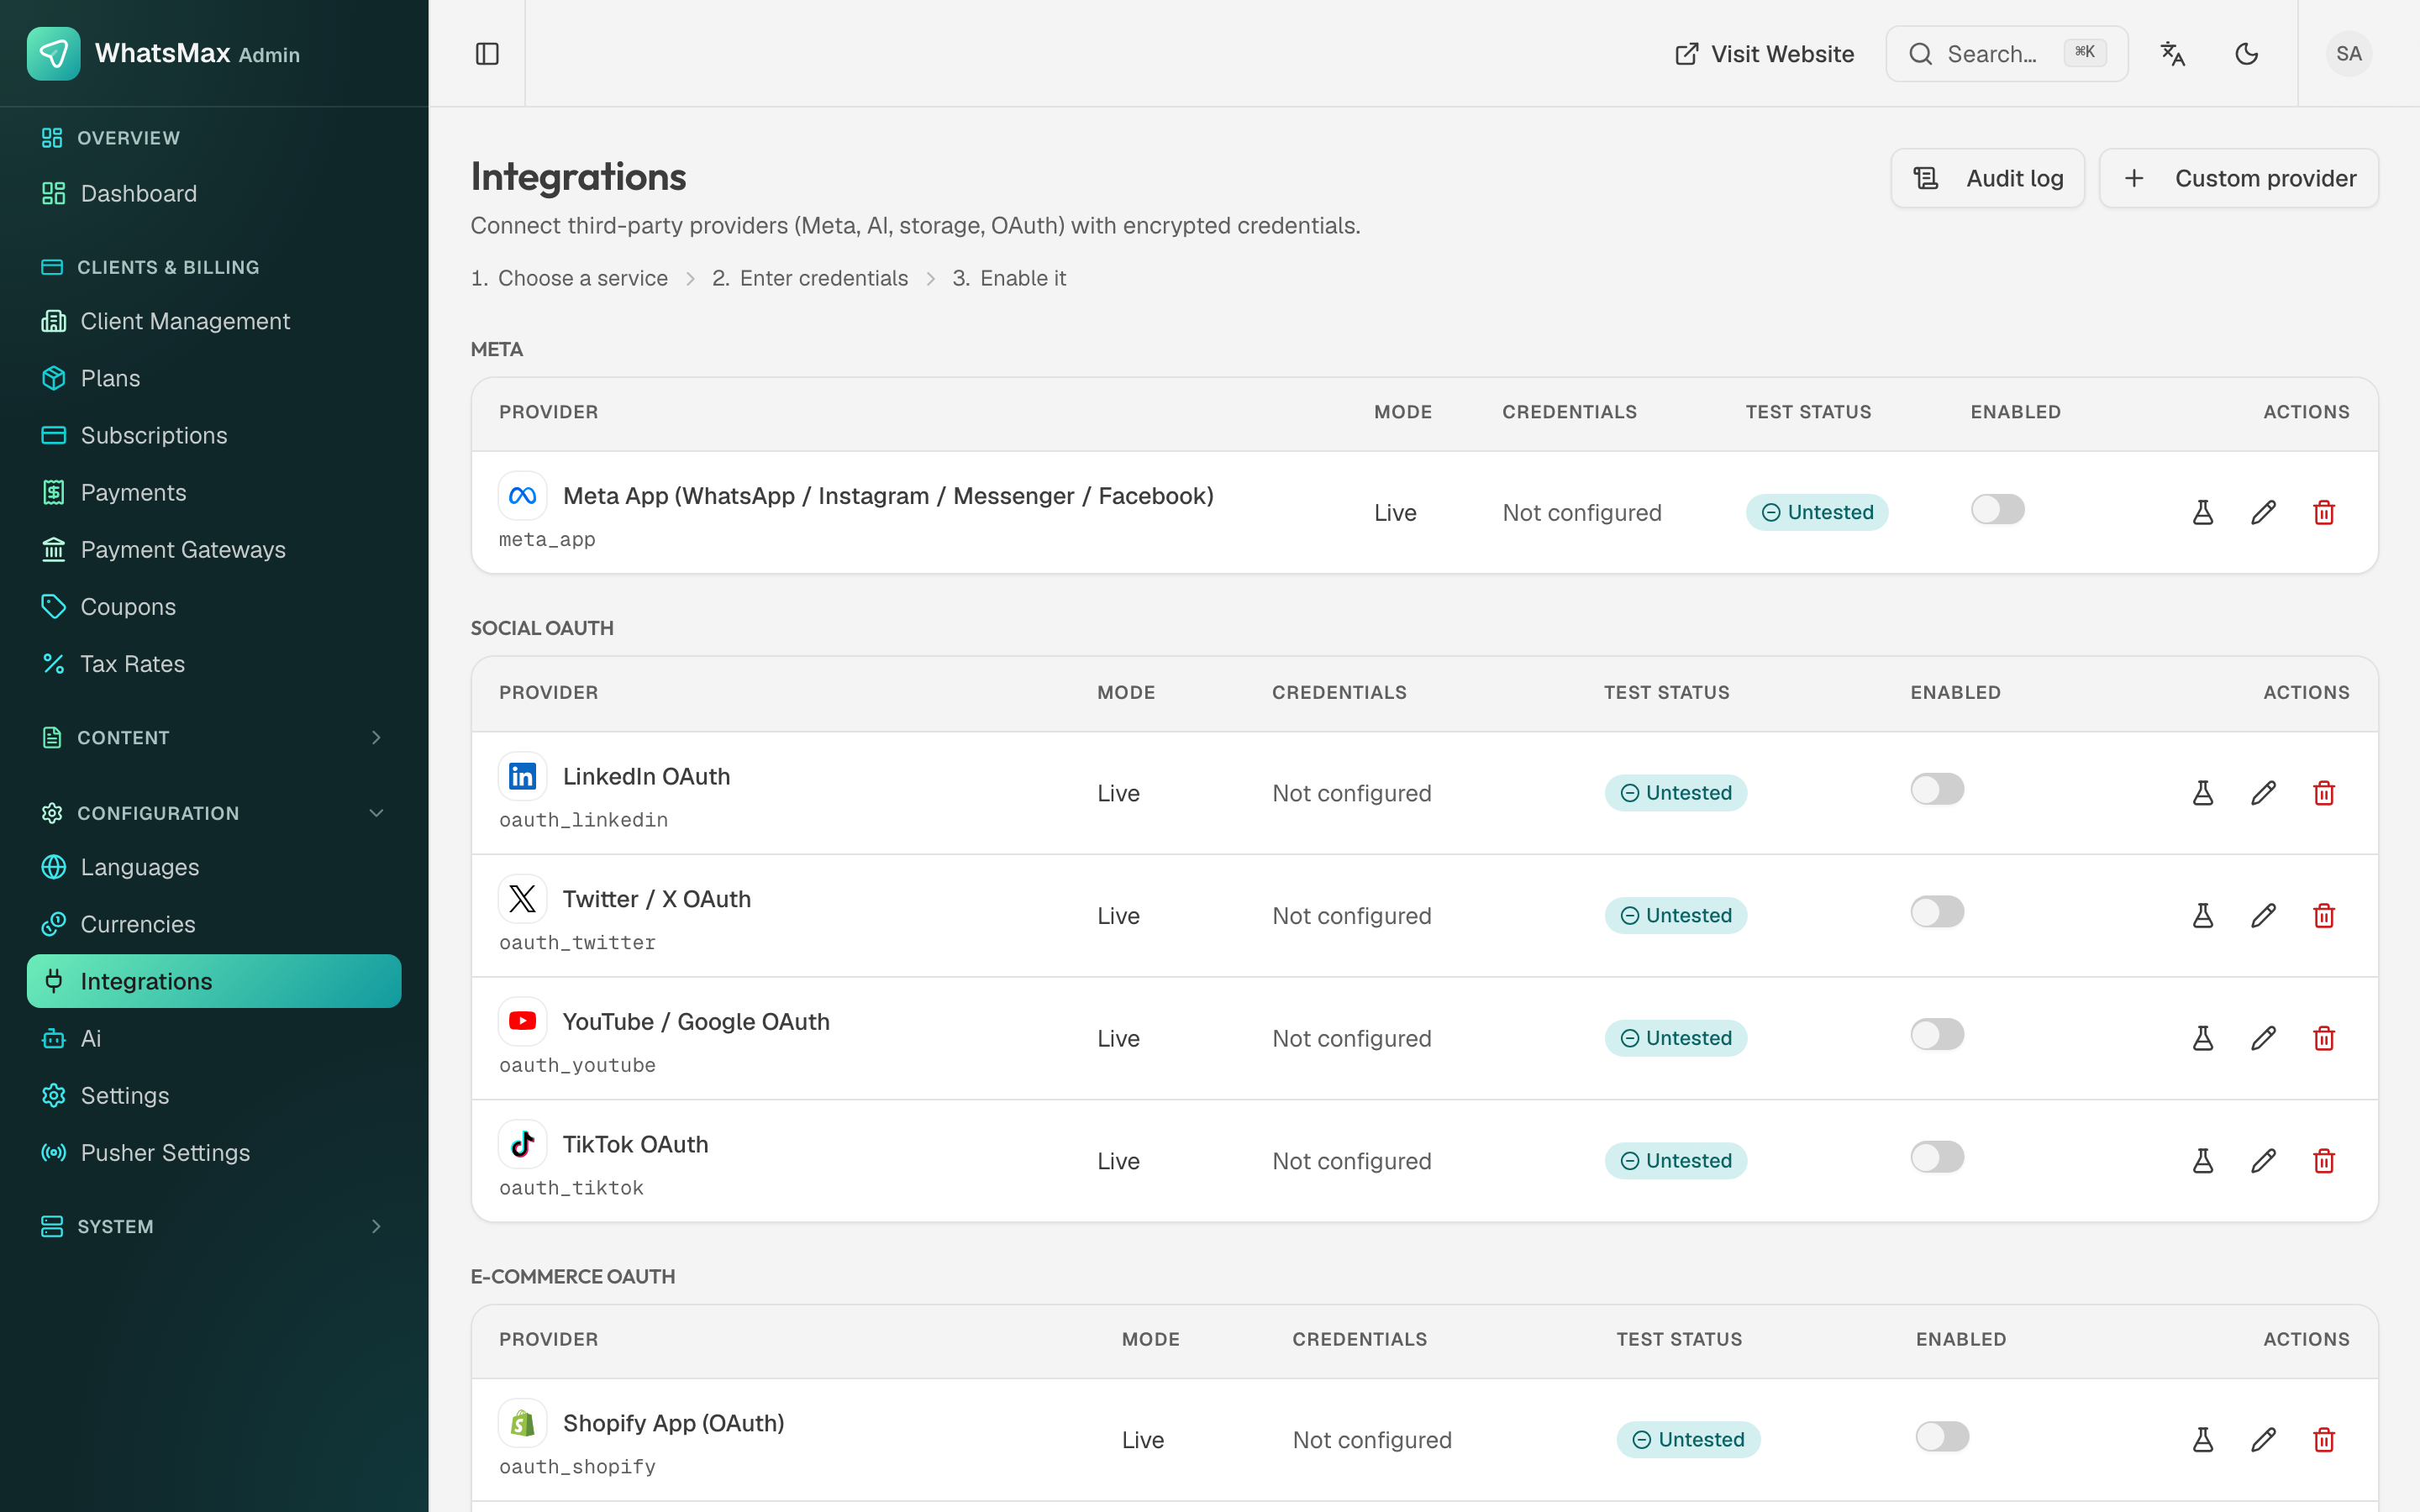2420x1512 pixels.
Task: Toggle the sidebar panel icon
Action: click(487, 54)
